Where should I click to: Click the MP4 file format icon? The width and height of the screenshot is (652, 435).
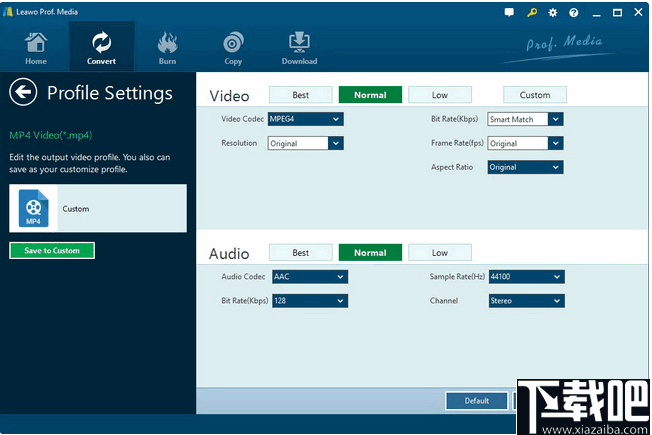point(34,208)
